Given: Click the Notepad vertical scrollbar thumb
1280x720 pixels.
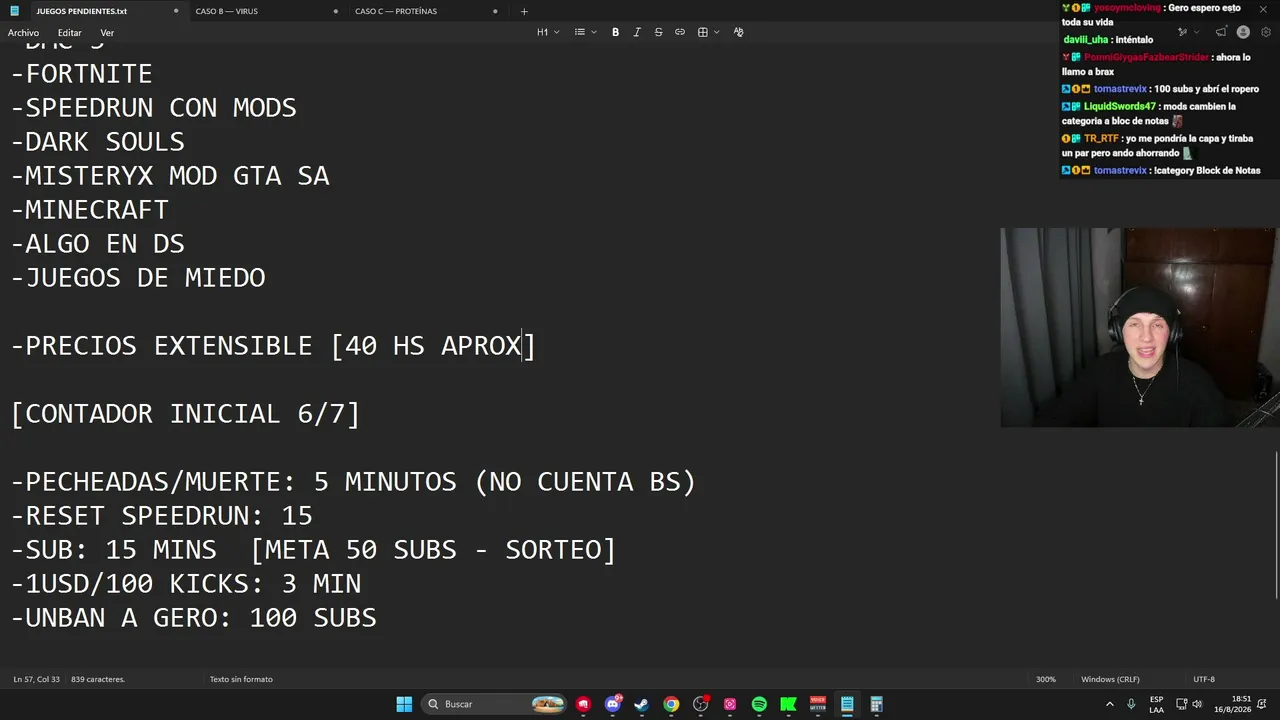Looking at the screenshot, I should [x=1276, y=527].
